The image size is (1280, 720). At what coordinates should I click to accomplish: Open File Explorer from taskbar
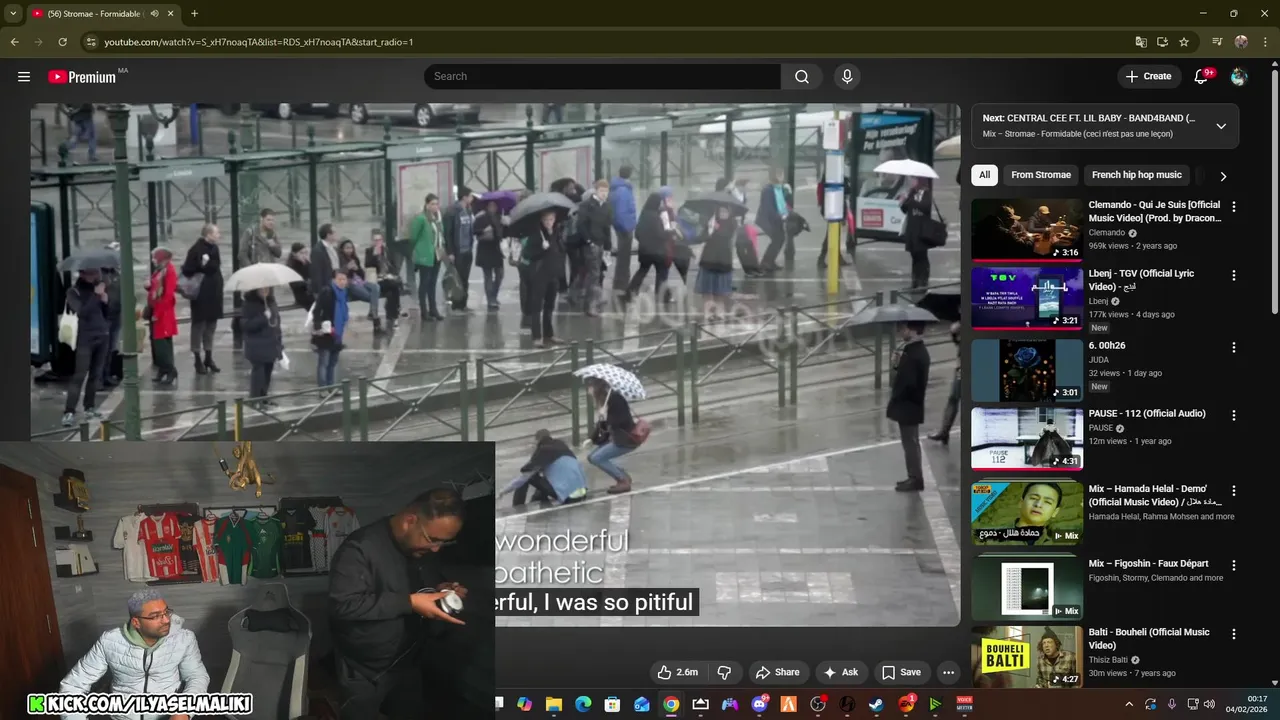tap(554, 705)
